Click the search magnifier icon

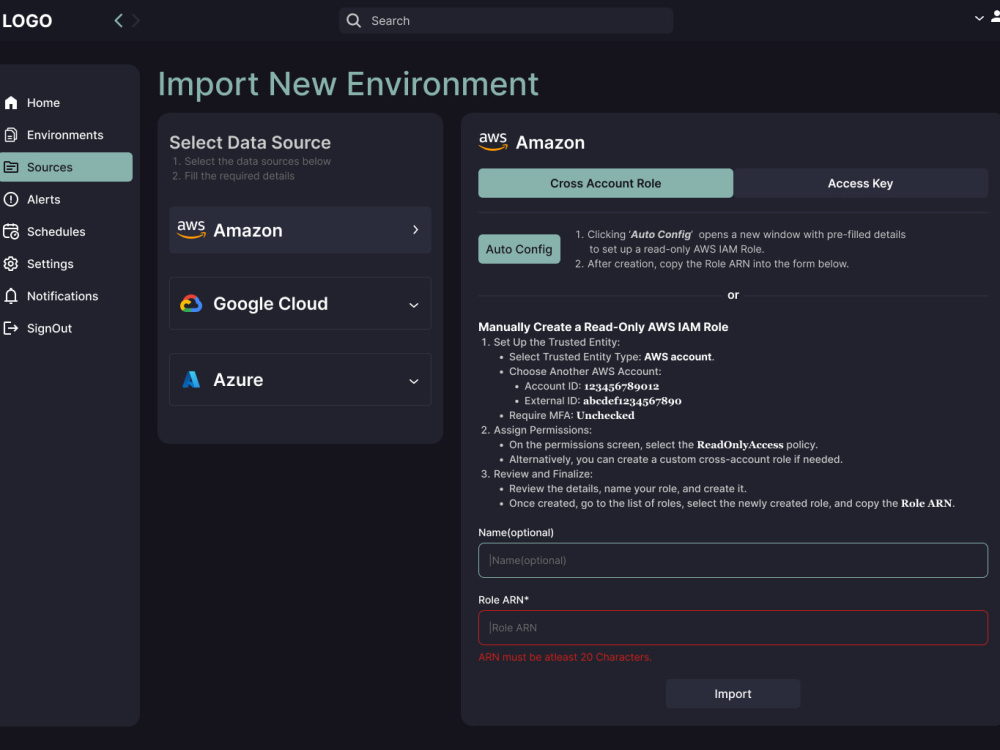coord(353,20)
